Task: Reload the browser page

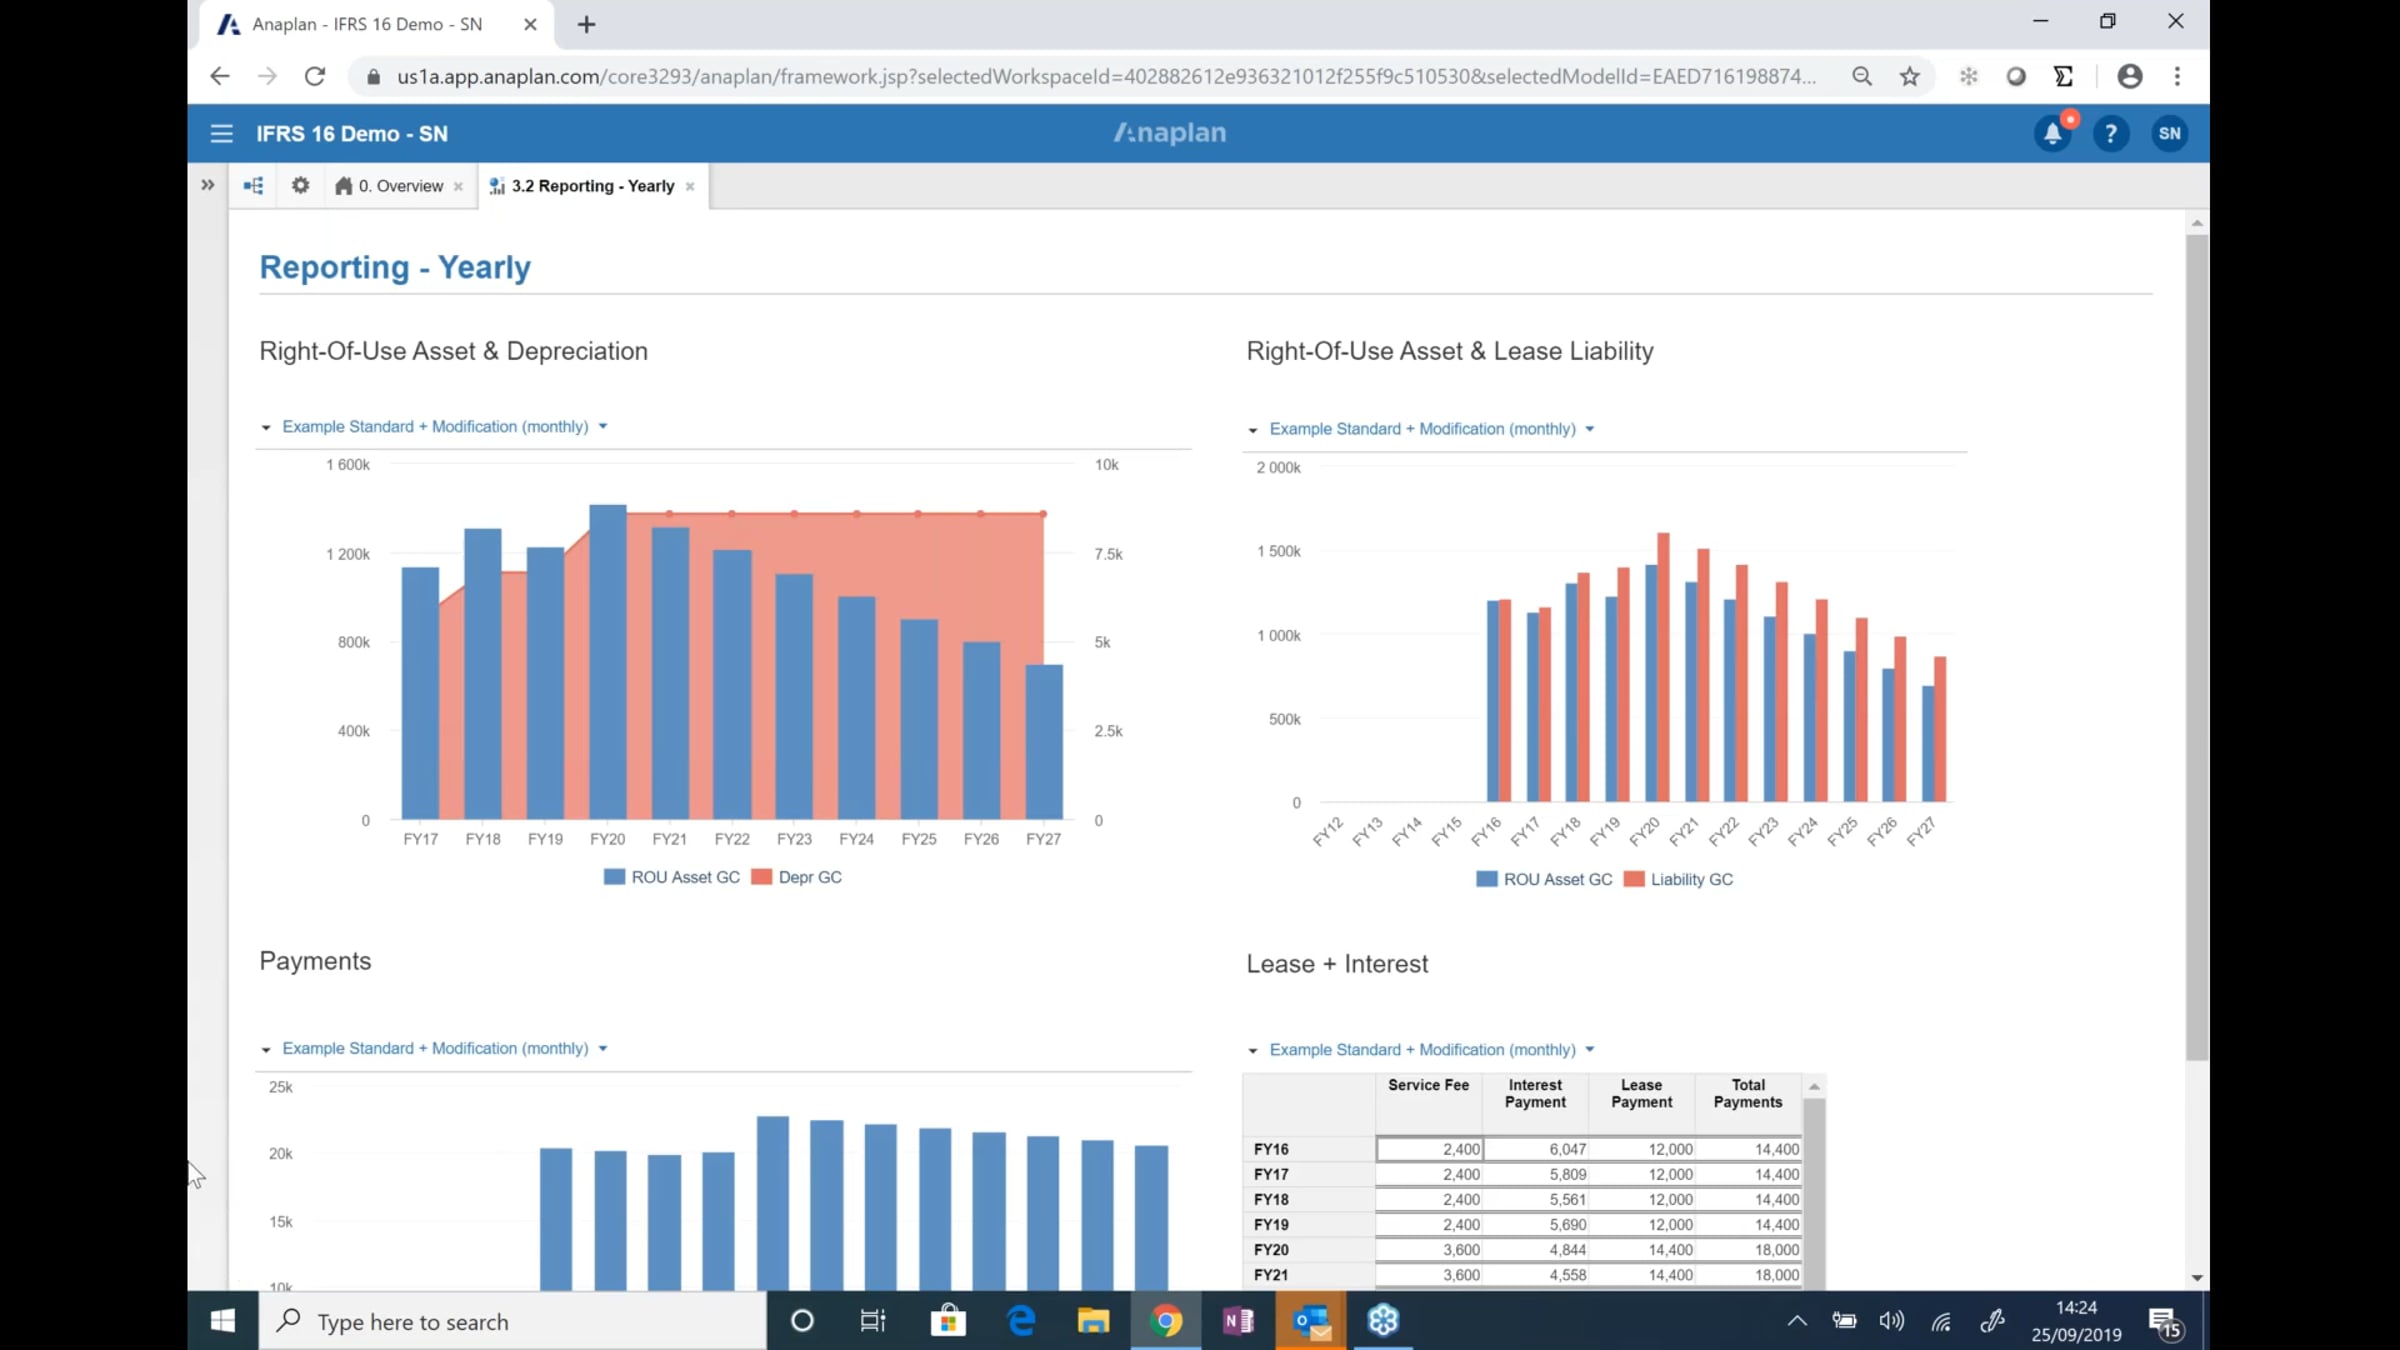Action: click(315, 76)
